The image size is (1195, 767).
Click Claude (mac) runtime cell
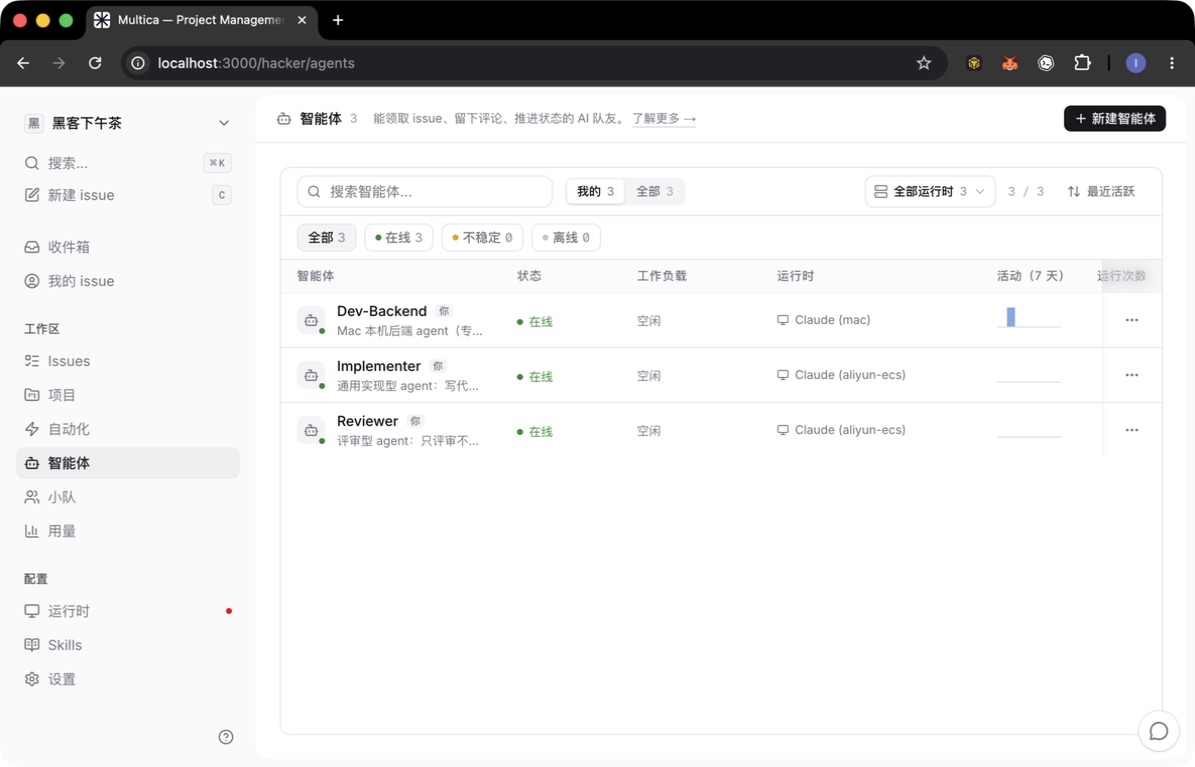pyautogui.click(x=823, y=319)
